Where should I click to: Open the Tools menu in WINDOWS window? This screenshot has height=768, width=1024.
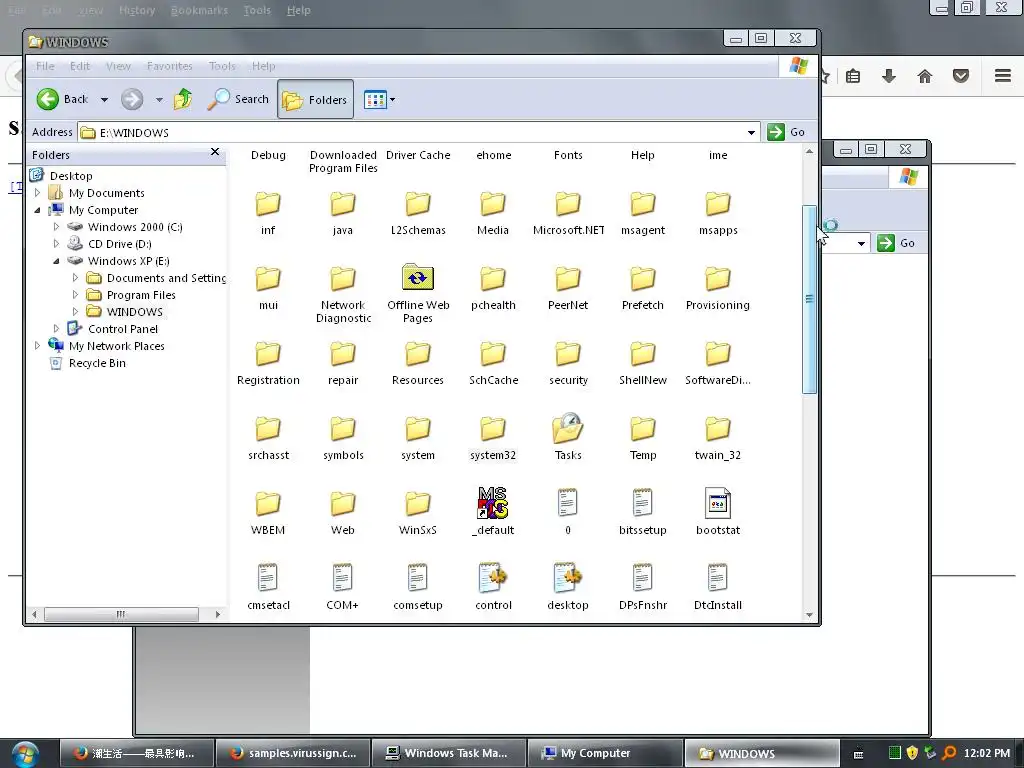coord(222,66)
